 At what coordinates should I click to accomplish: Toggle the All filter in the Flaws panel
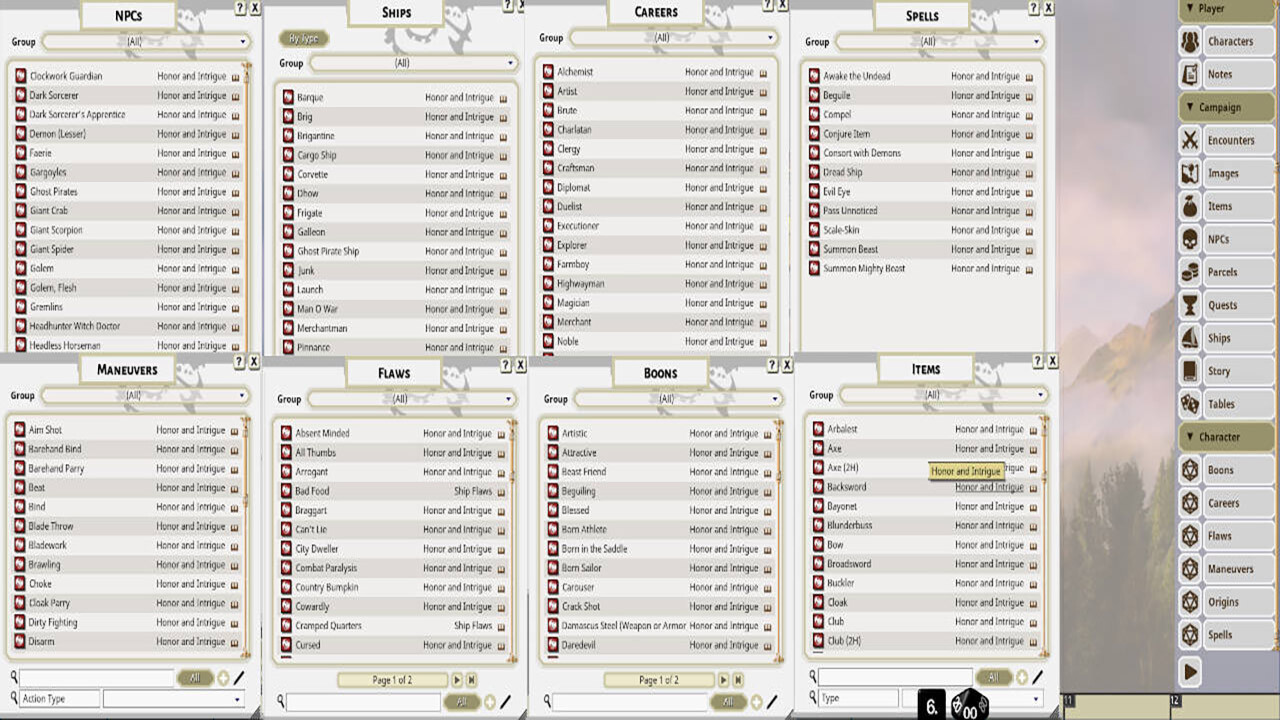(x=463, y=702)
